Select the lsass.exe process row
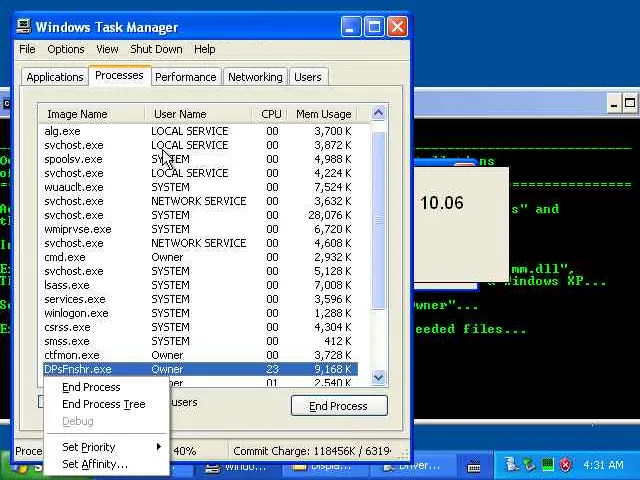The width and height of the screenshot is (640, 480). (200, 285)
